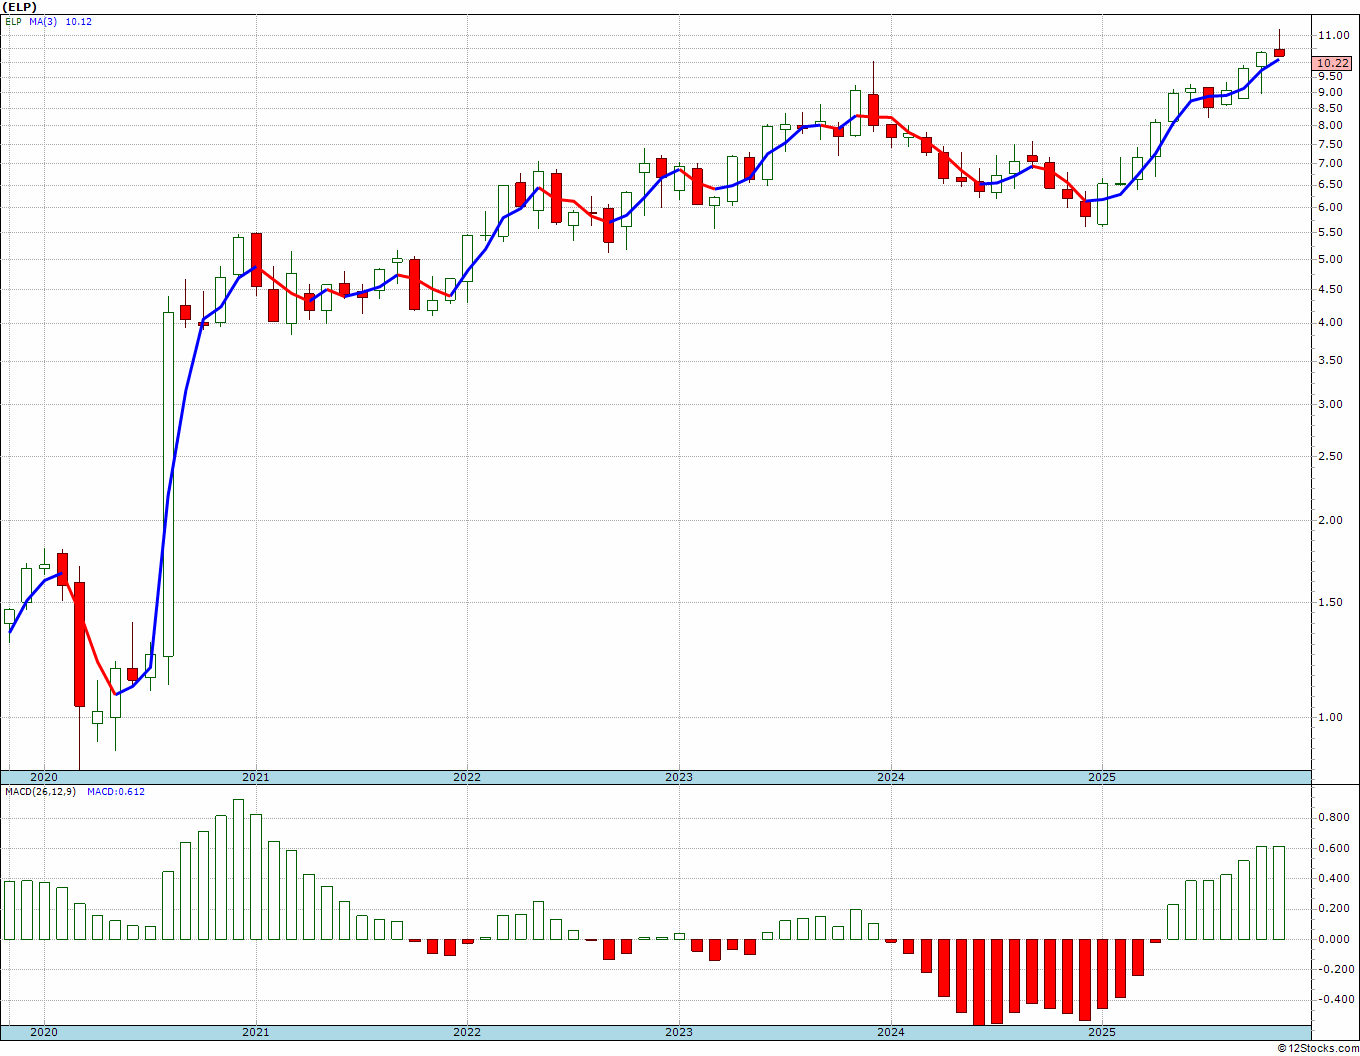This screenshot has height=1056, width=1360.
Task: Click the MA(3) indicator label
Action: pos(43,21)
